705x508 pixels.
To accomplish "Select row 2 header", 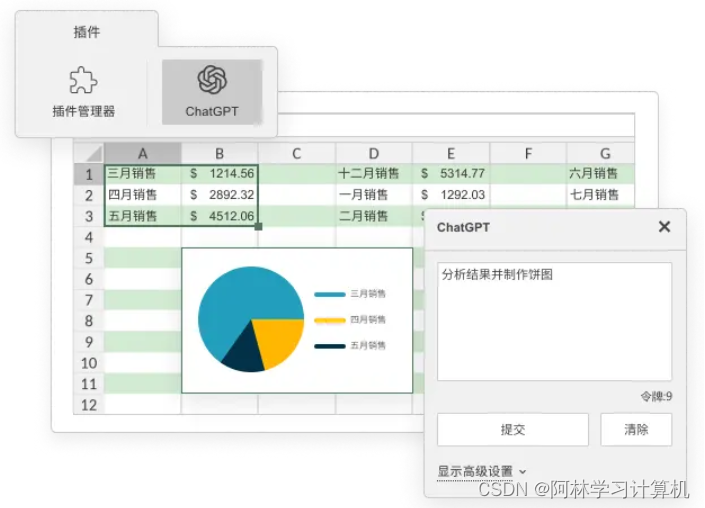I will tap(89, 195).
